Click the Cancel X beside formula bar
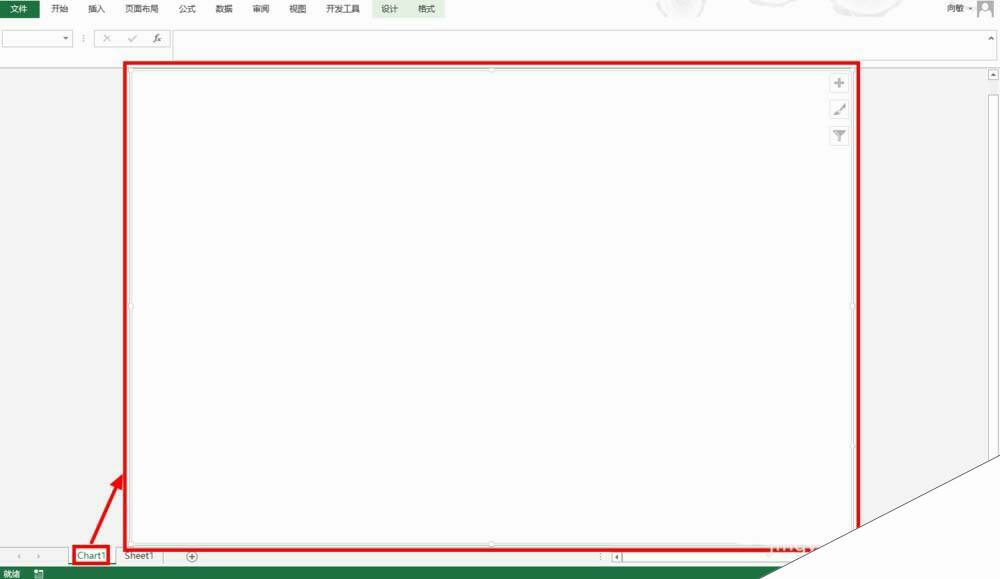Image resolution: width=1000 pixels, height=579 pixels. [107, 39]
